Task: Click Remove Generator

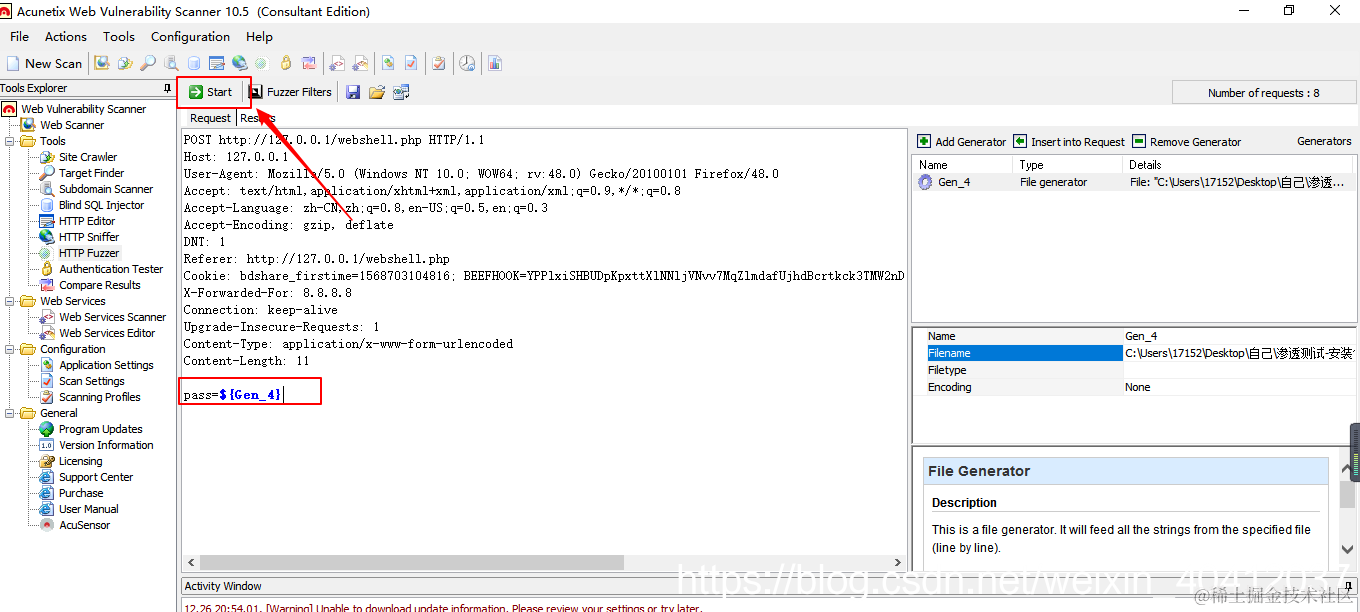Action: pos(1187,142)
